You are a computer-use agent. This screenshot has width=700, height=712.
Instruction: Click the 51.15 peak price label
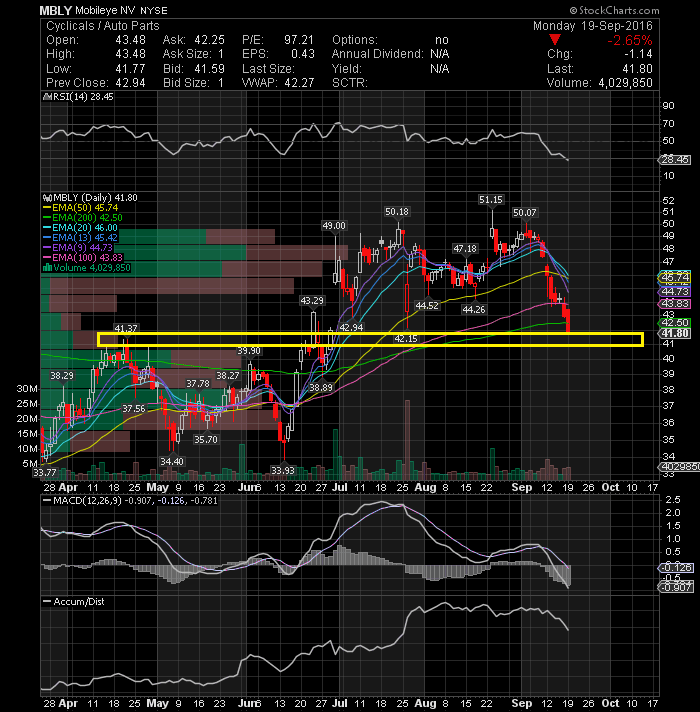(x=491, y=199)
